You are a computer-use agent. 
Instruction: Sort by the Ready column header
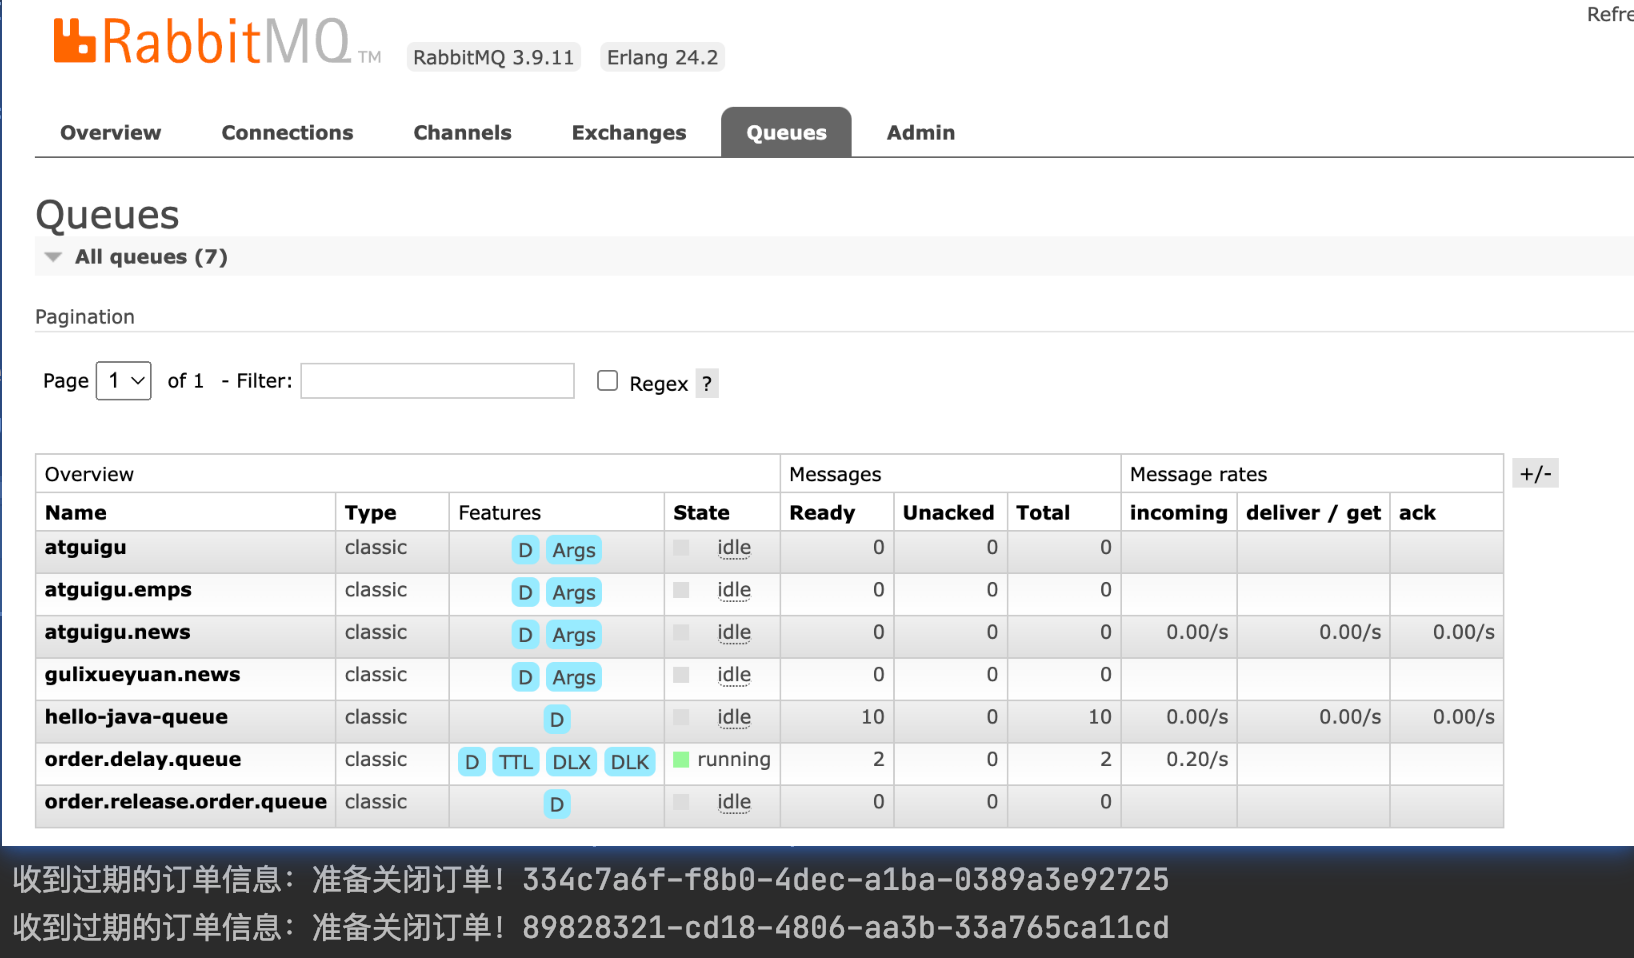tap(822, 513)
